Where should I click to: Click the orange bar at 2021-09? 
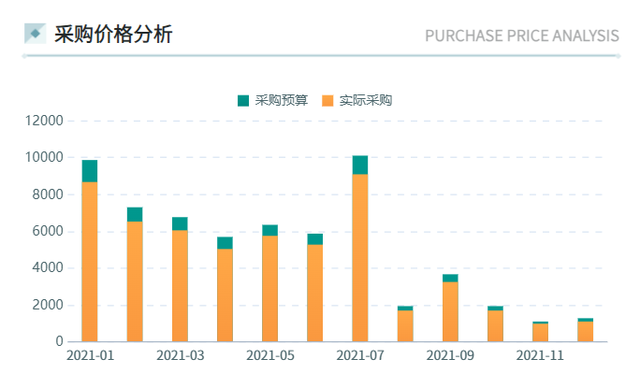tap(450, 312)
